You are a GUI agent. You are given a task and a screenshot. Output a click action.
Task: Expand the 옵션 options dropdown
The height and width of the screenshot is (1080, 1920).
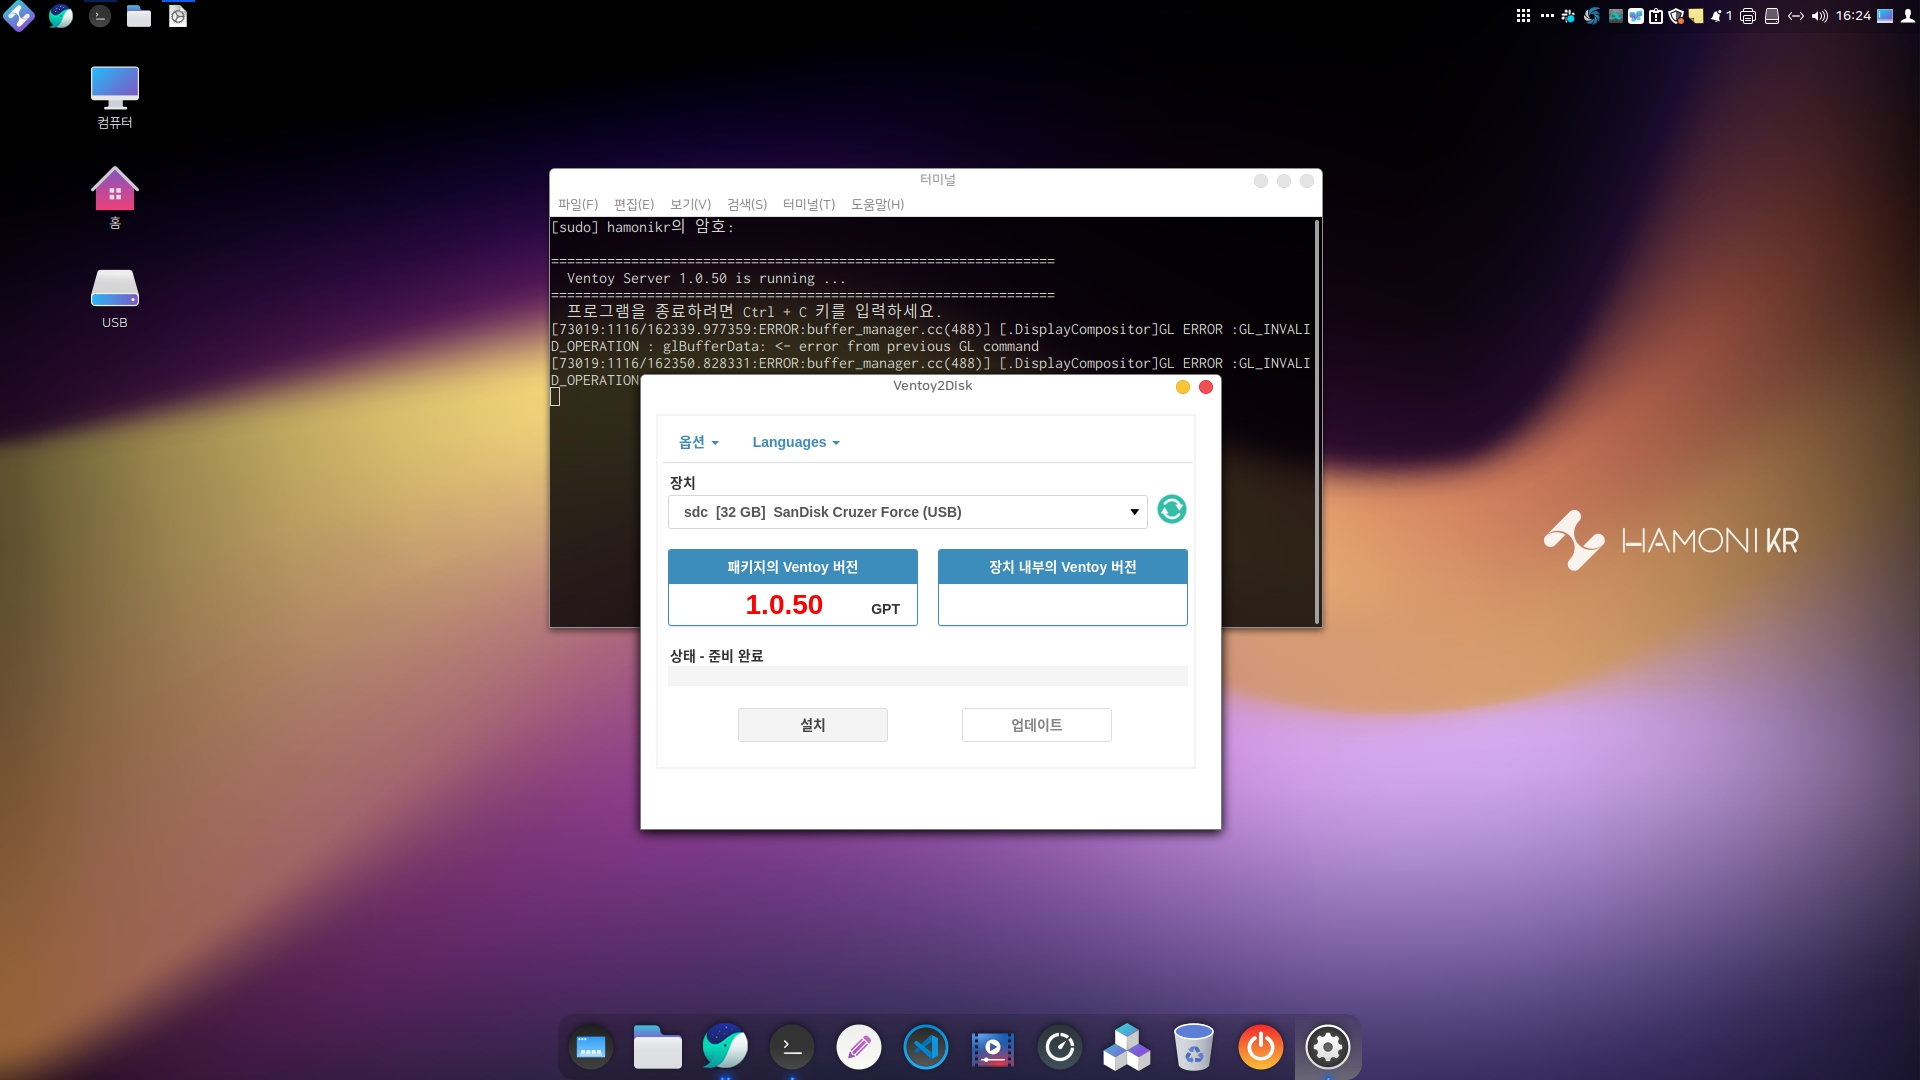pyautogui.click(x=698, y=442)
